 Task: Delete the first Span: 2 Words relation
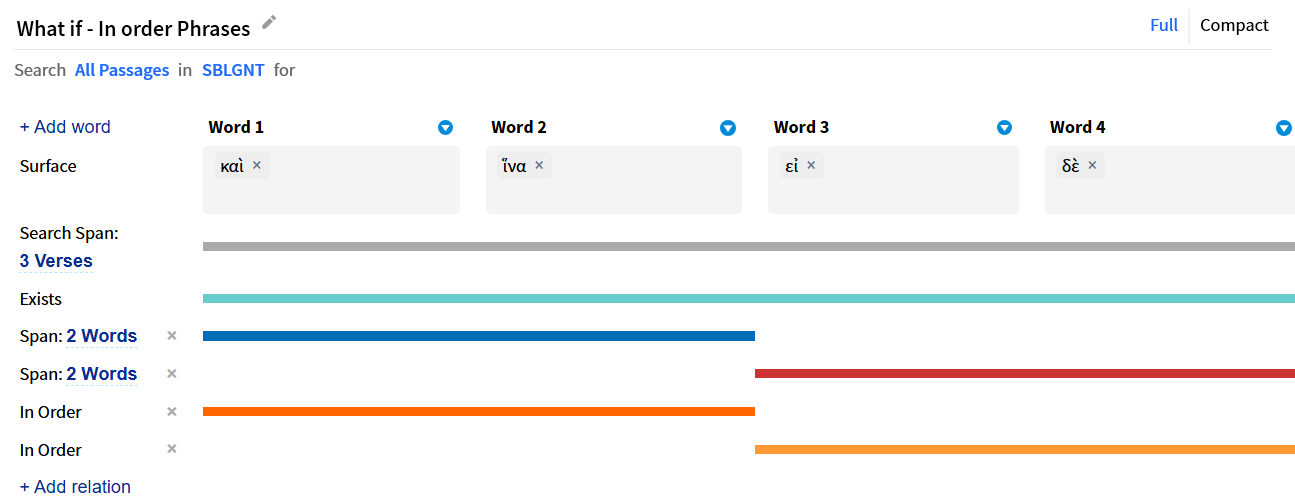pos(172,336)
